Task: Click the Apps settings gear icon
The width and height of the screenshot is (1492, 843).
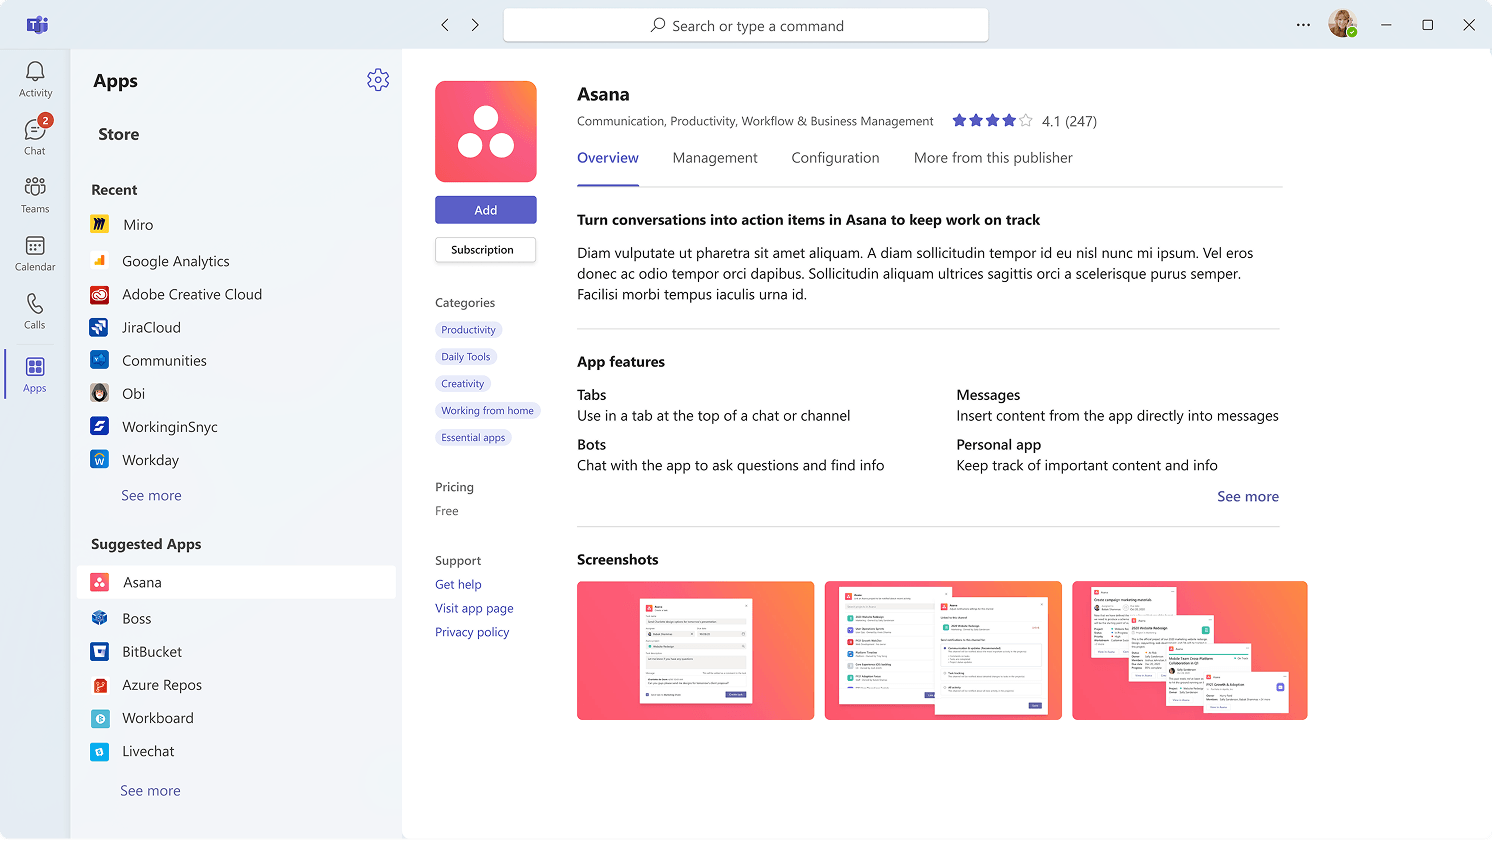Action: click(x=378, y=80)
